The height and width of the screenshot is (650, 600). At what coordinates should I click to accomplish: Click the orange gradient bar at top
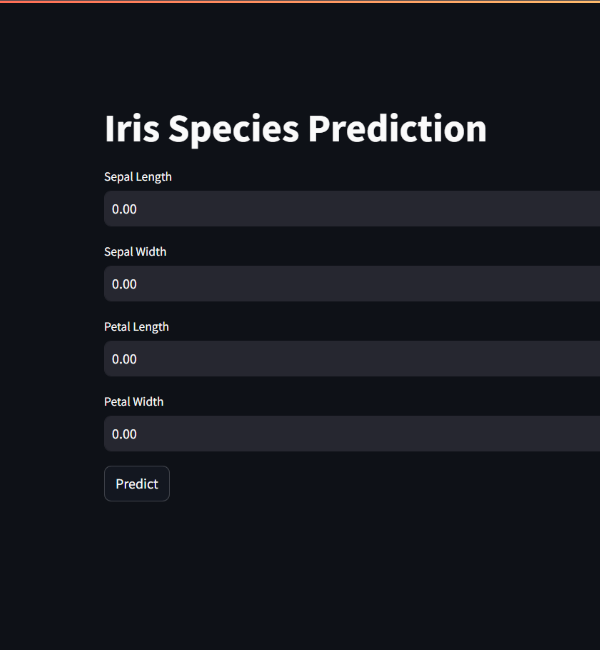tap(300, 1)
